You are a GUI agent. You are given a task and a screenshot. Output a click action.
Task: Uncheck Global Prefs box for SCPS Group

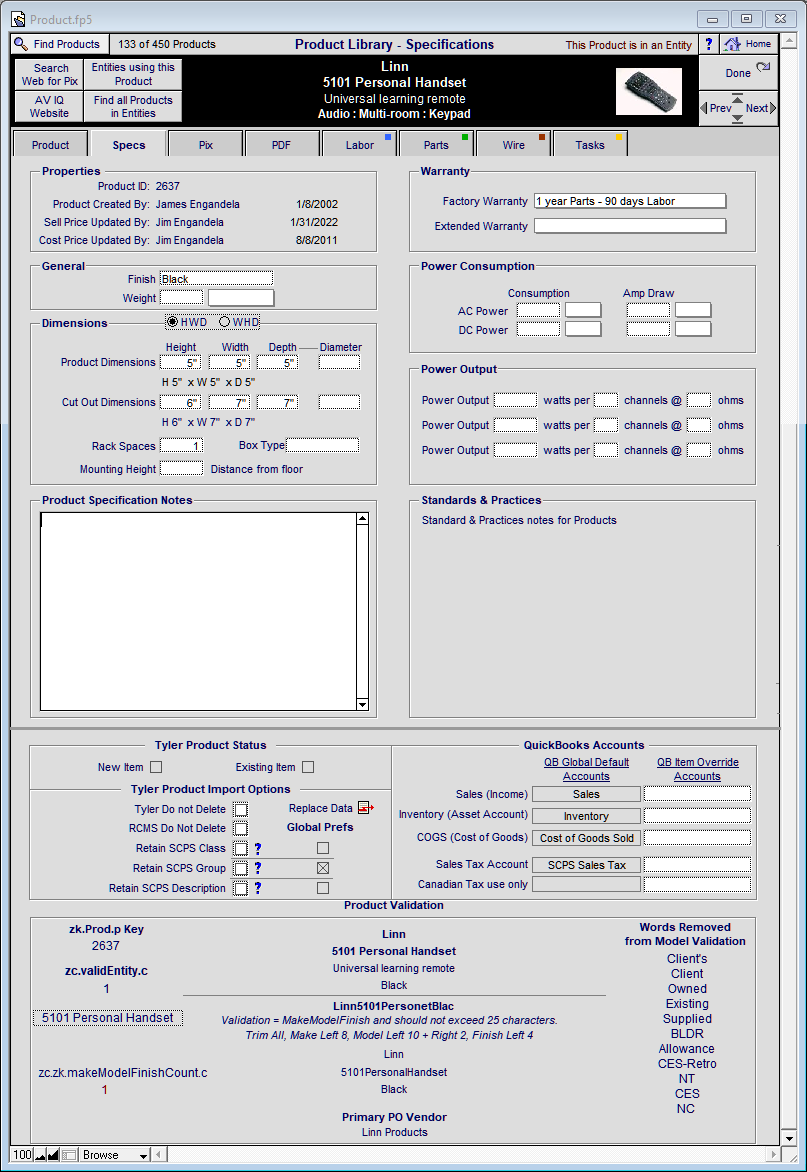point(323,868)
